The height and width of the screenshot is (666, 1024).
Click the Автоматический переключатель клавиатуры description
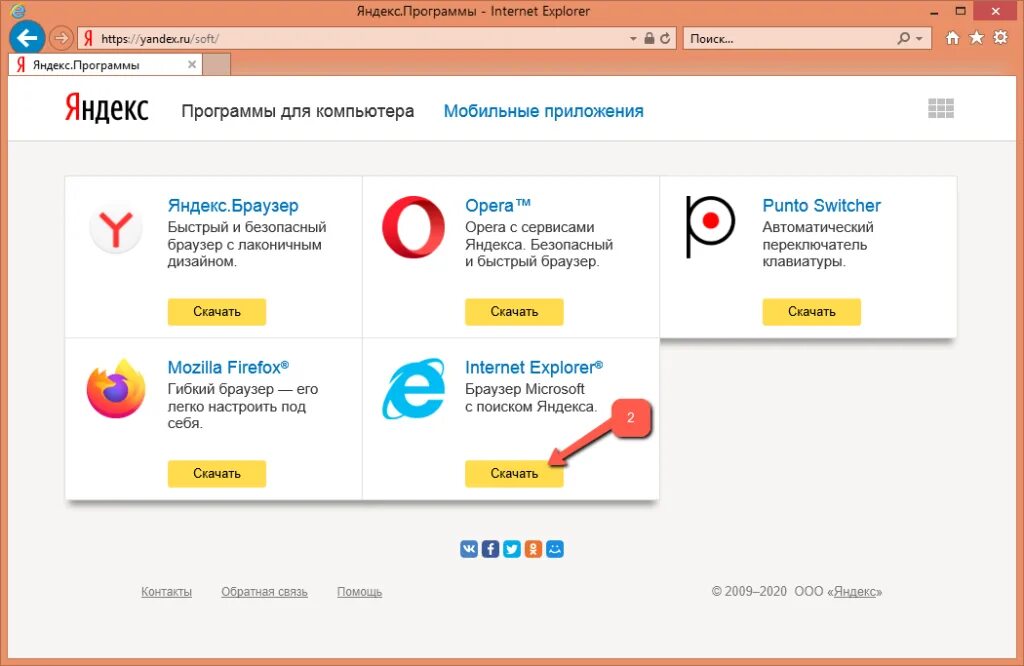tap(818, 244)
